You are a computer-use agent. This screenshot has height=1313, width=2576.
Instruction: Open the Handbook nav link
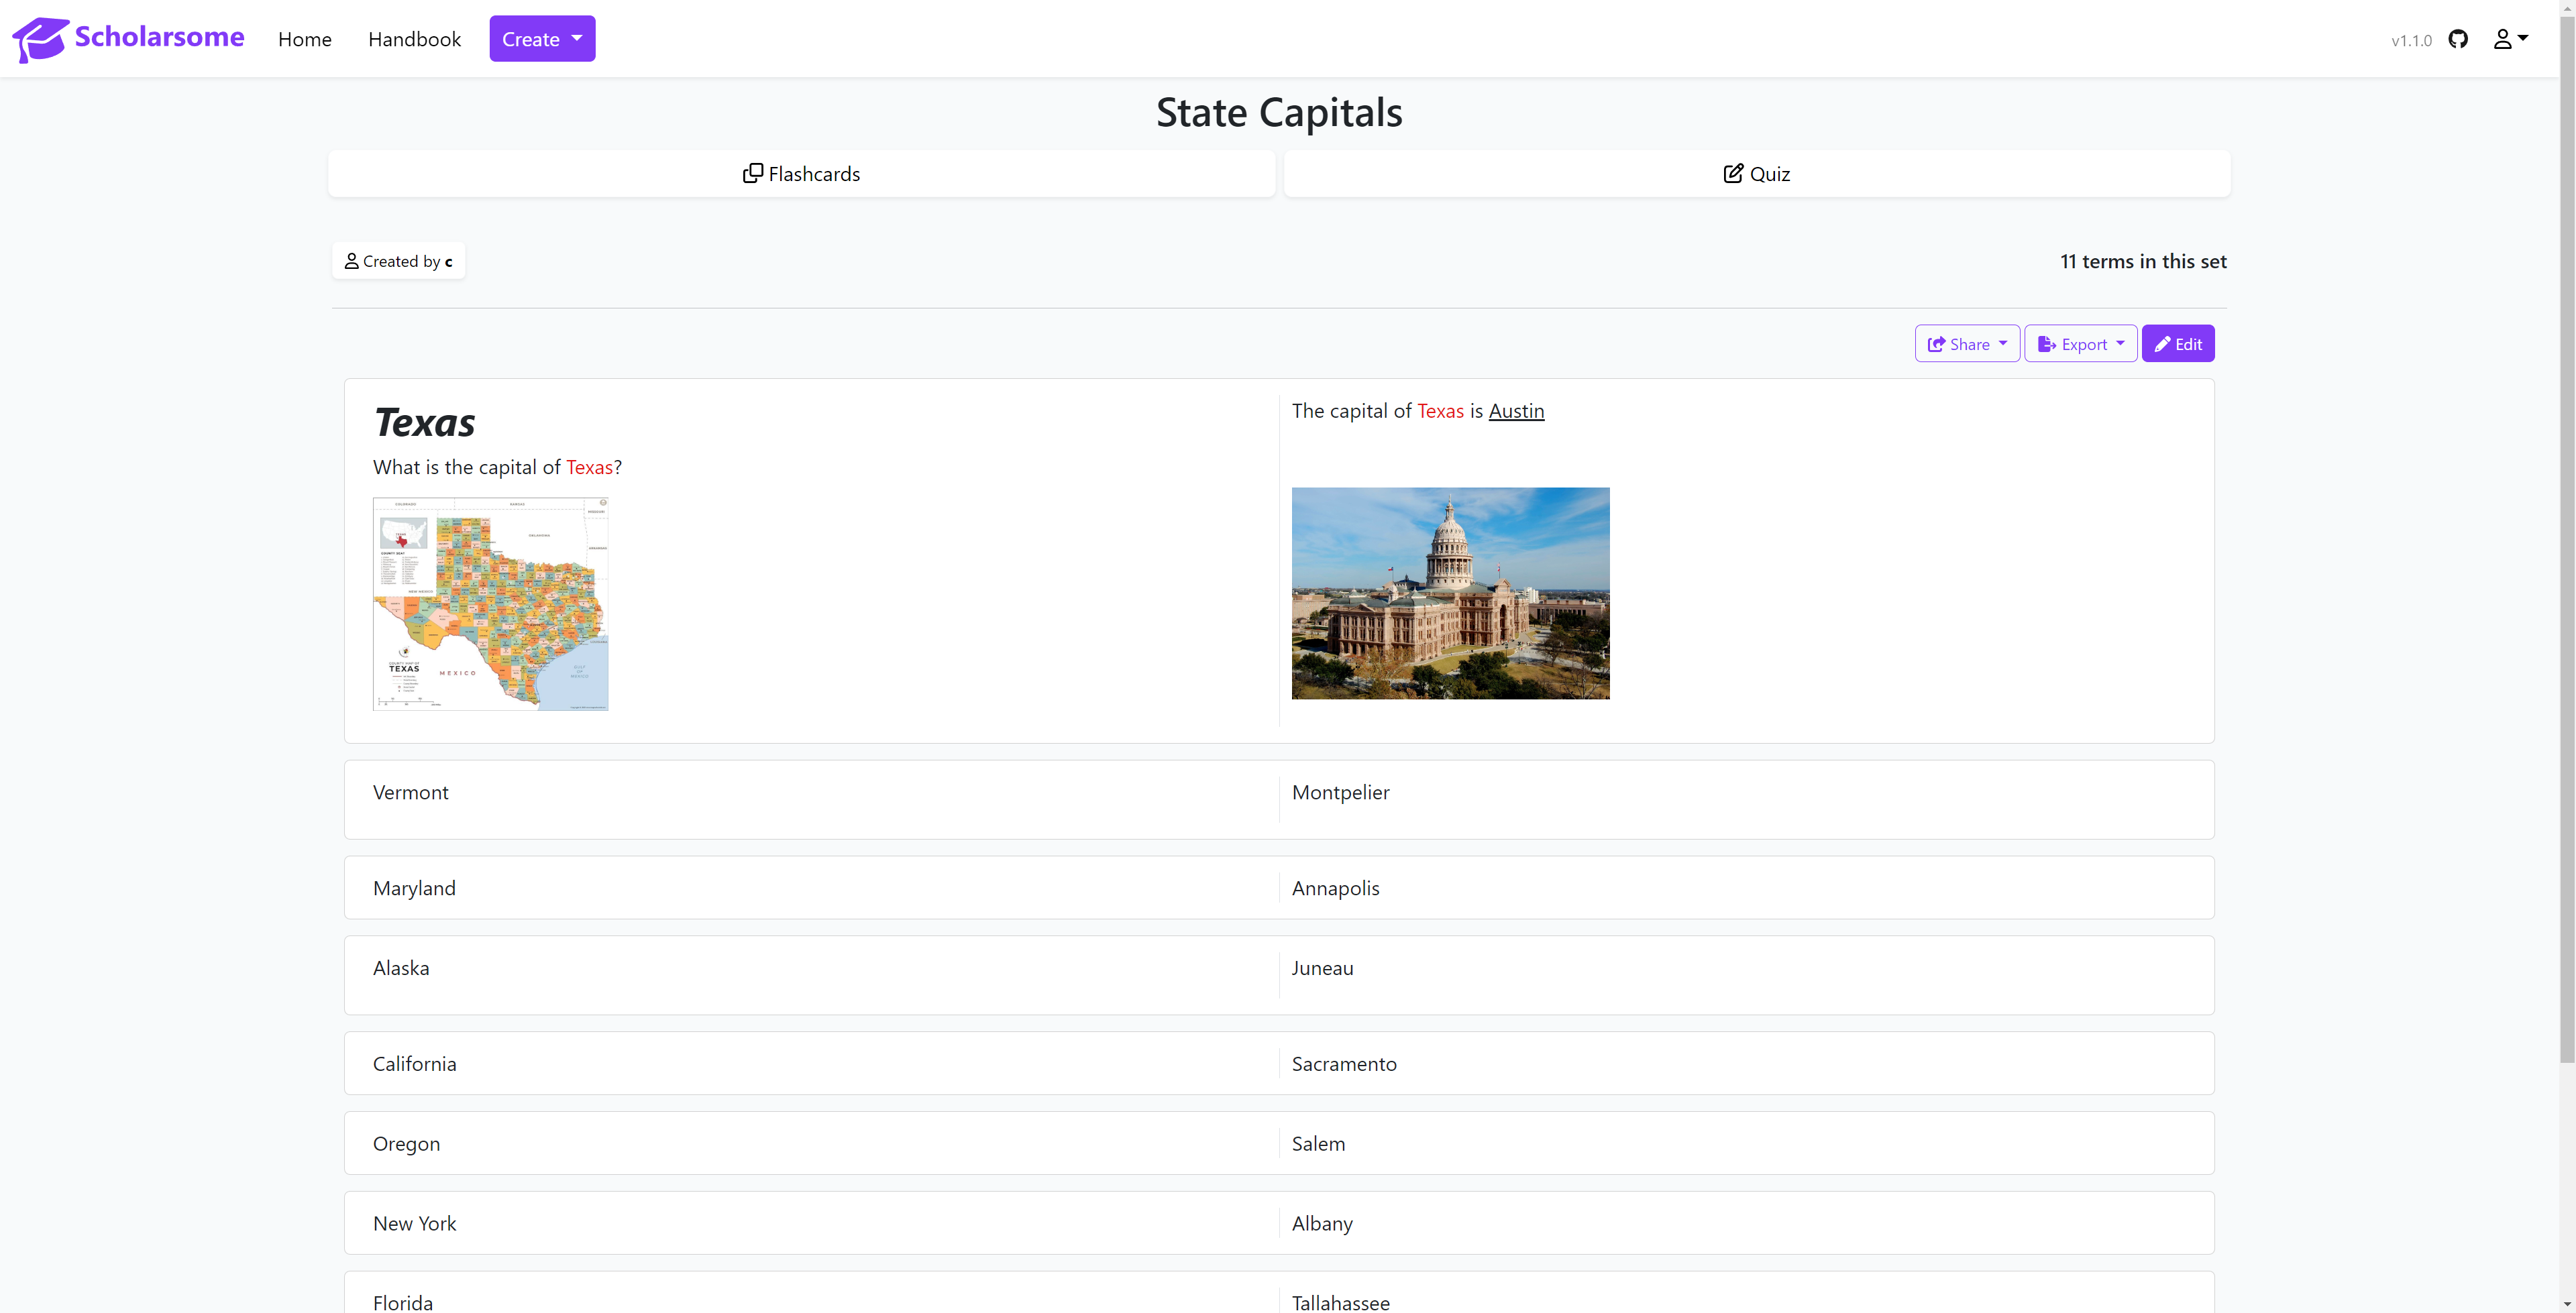414,39
